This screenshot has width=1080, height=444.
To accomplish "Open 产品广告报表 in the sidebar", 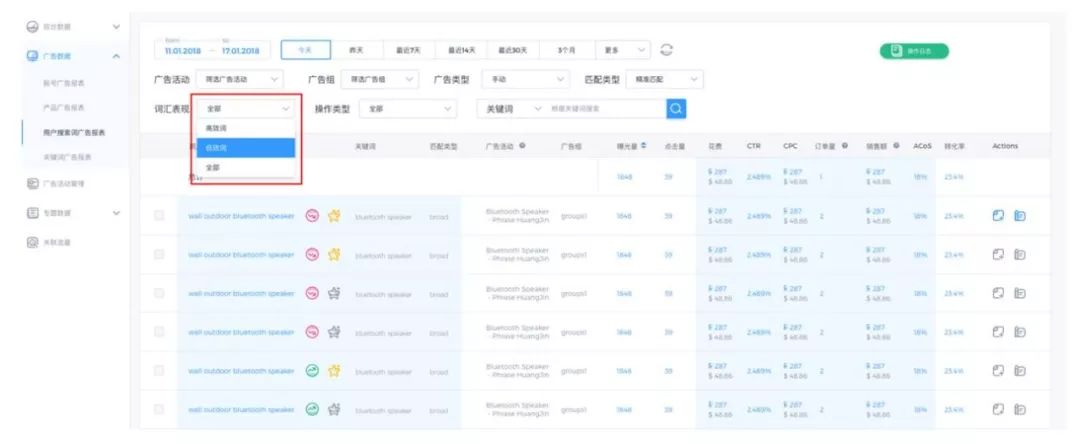I will pyautogui.click(x=63, y=107).
